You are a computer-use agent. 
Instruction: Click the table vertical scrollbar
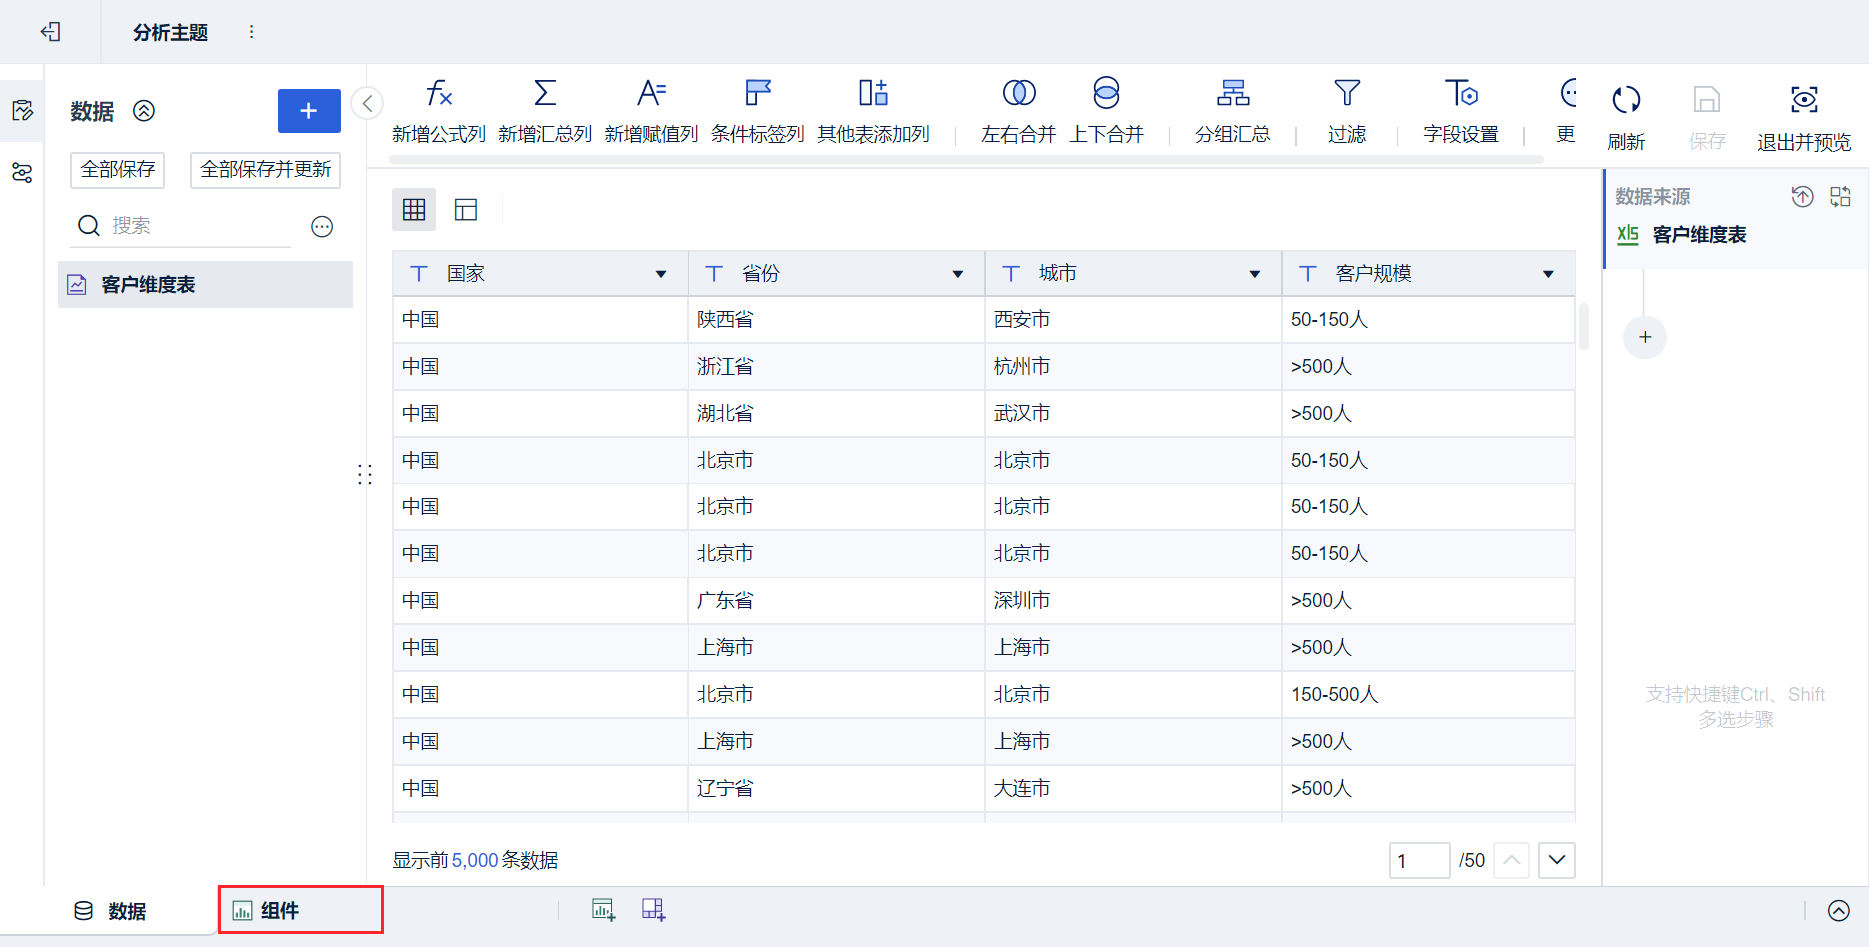click(x=1584, y=326)
